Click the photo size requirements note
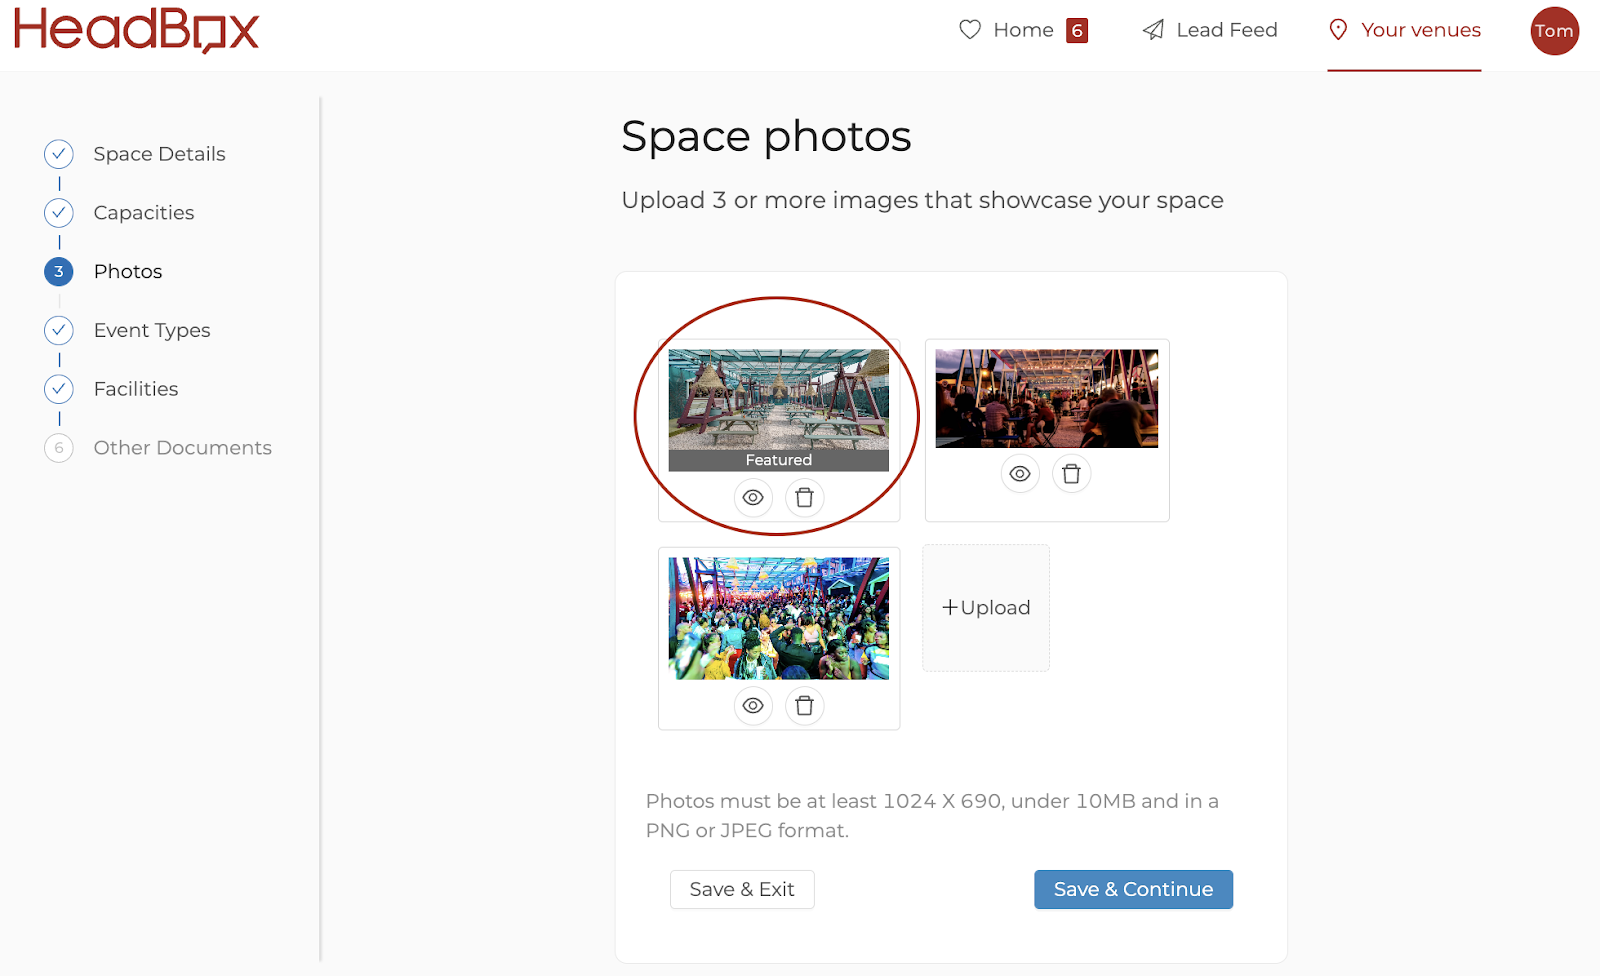 click(x=932, y=816)
